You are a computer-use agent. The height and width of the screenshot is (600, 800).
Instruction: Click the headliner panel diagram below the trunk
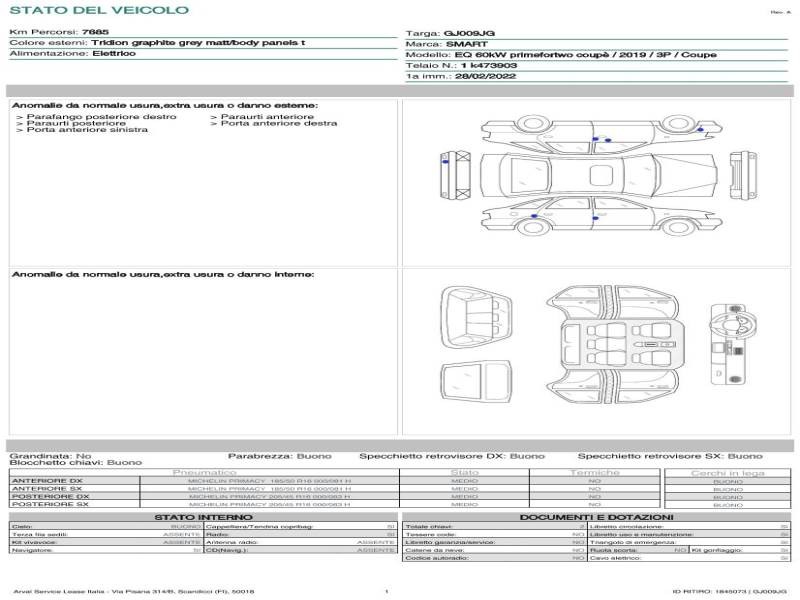pos(476,382)
